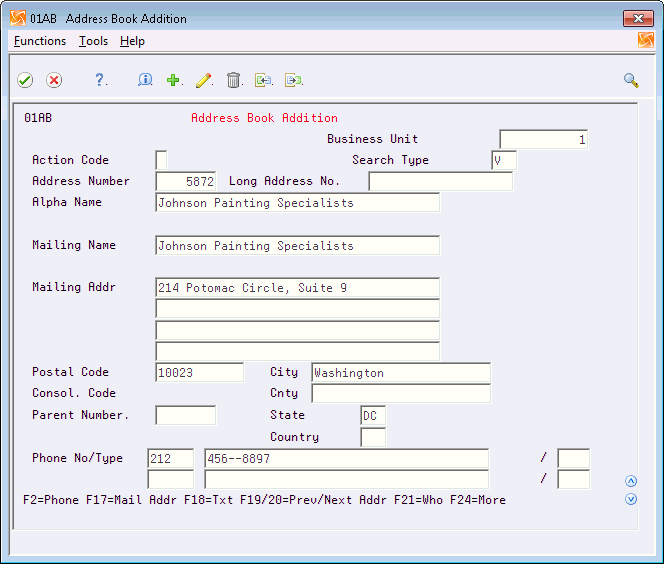664x564 pixels.
Task: Click the fourth Mailing Addr line
Action: point(298,351)
